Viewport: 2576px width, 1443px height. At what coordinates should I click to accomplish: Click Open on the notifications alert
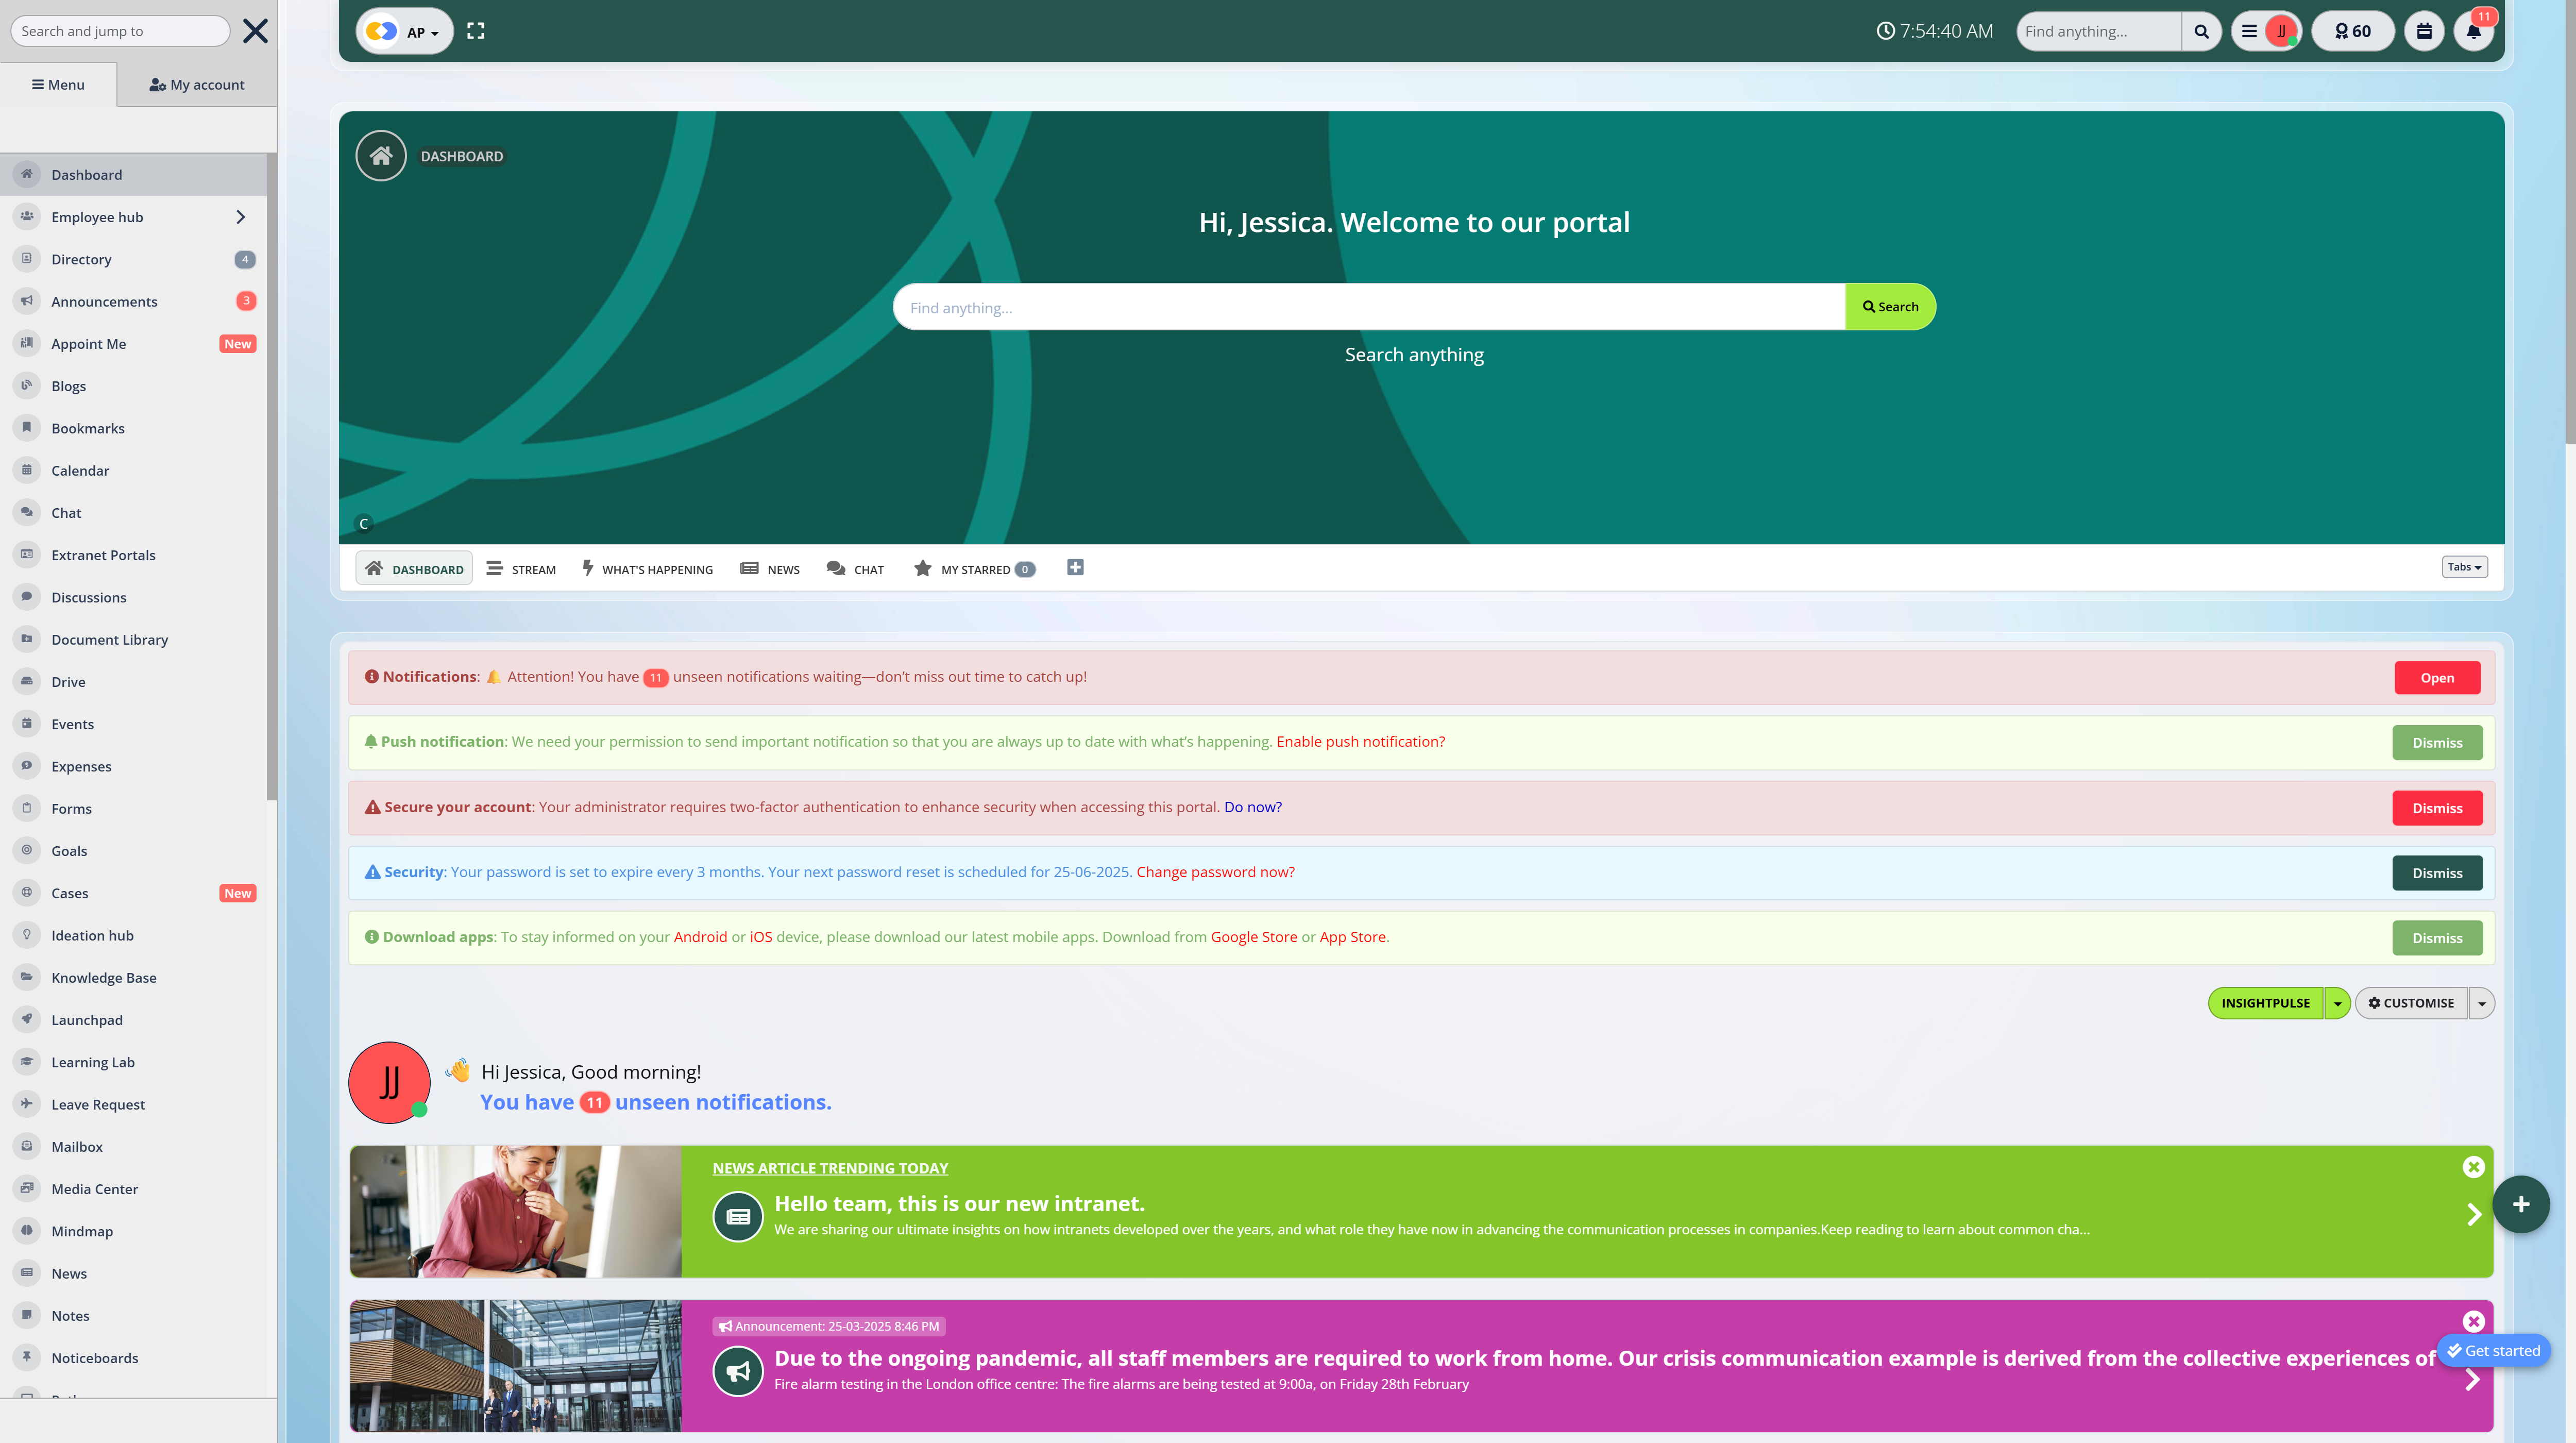tap(2437, 678)
